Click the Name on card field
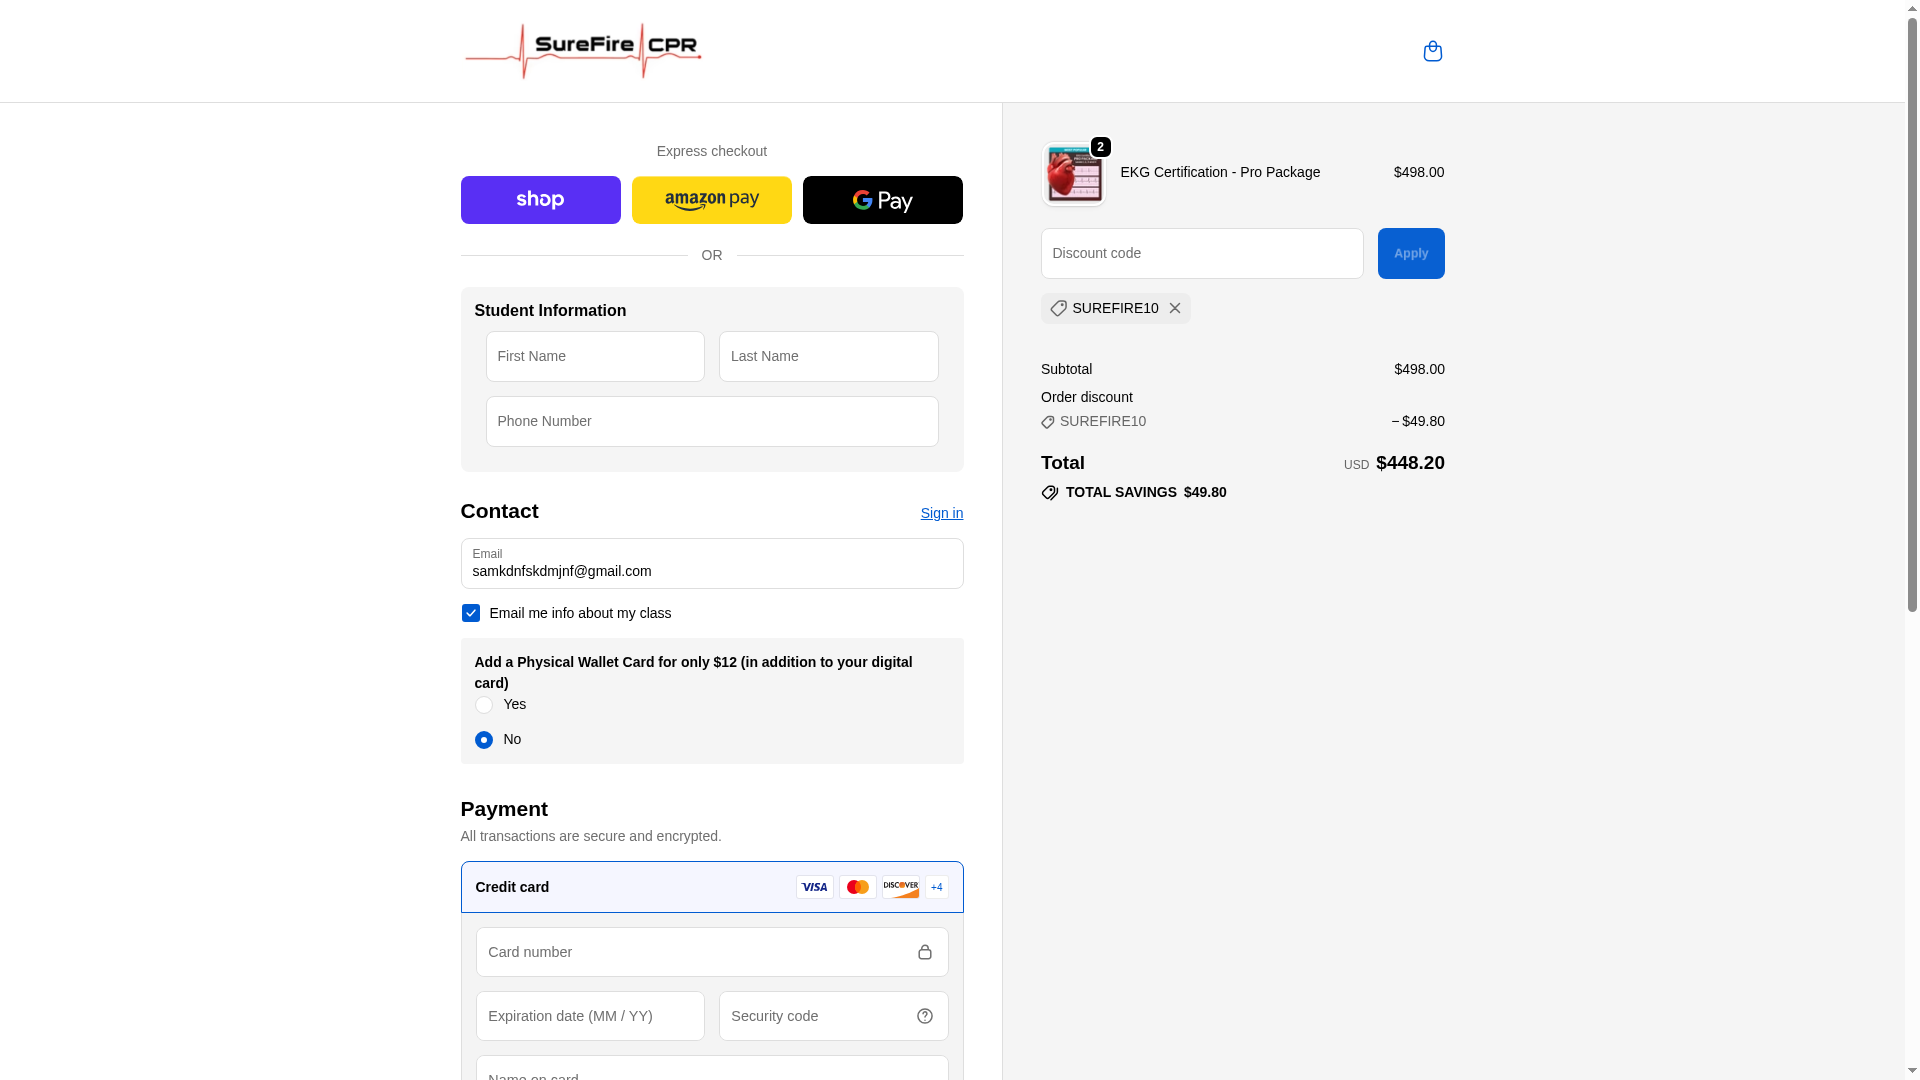1920x1080 pixels. 712,1068
